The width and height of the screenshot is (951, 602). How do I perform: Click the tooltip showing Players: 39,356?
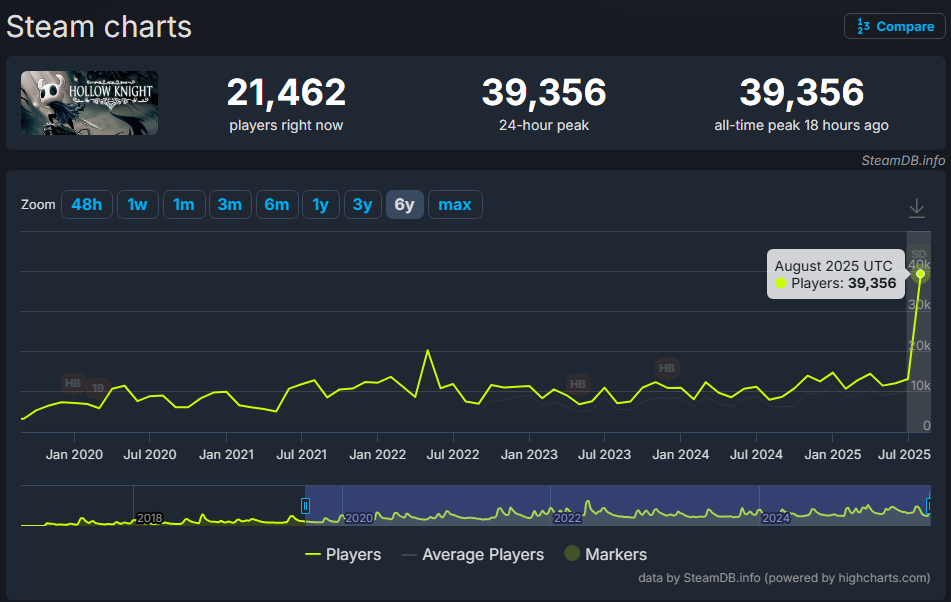click(x=836, y=274)
